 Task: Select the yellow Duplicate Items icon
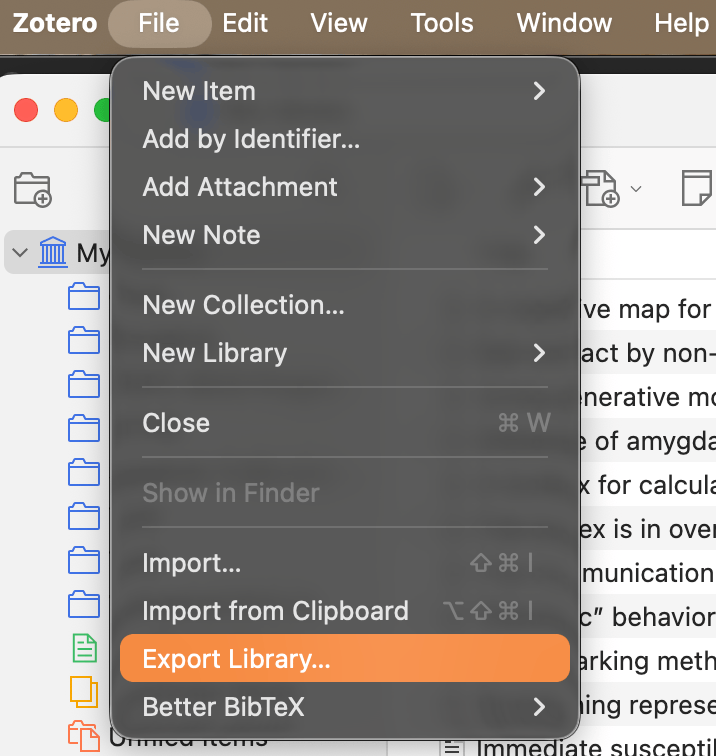84,691
